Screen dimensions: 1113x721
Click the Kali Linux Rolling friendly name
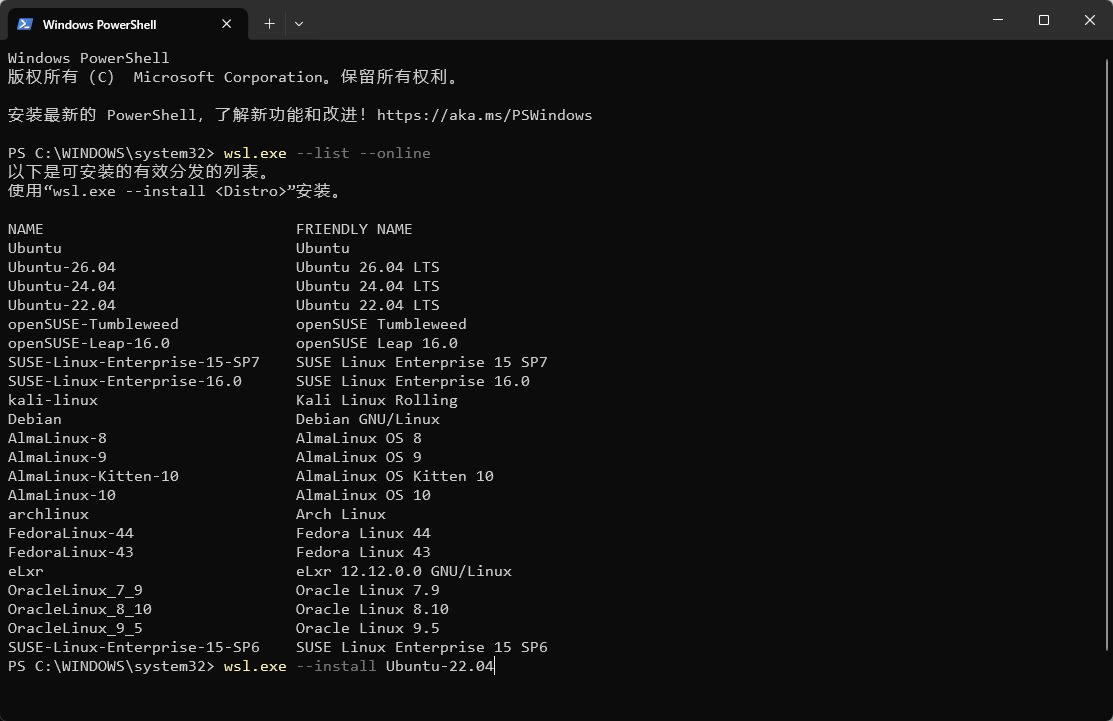click(x=377, y=400)
